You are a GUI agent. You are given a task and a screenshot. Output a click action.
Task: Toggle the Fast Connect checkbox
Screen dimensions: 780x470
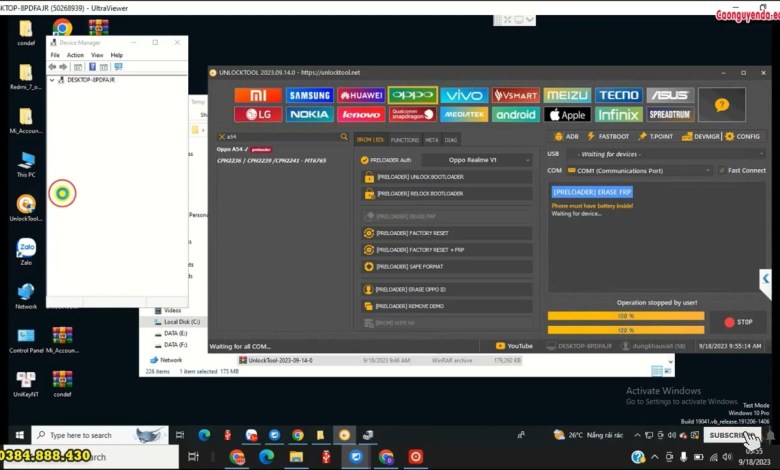pos(723,170)
